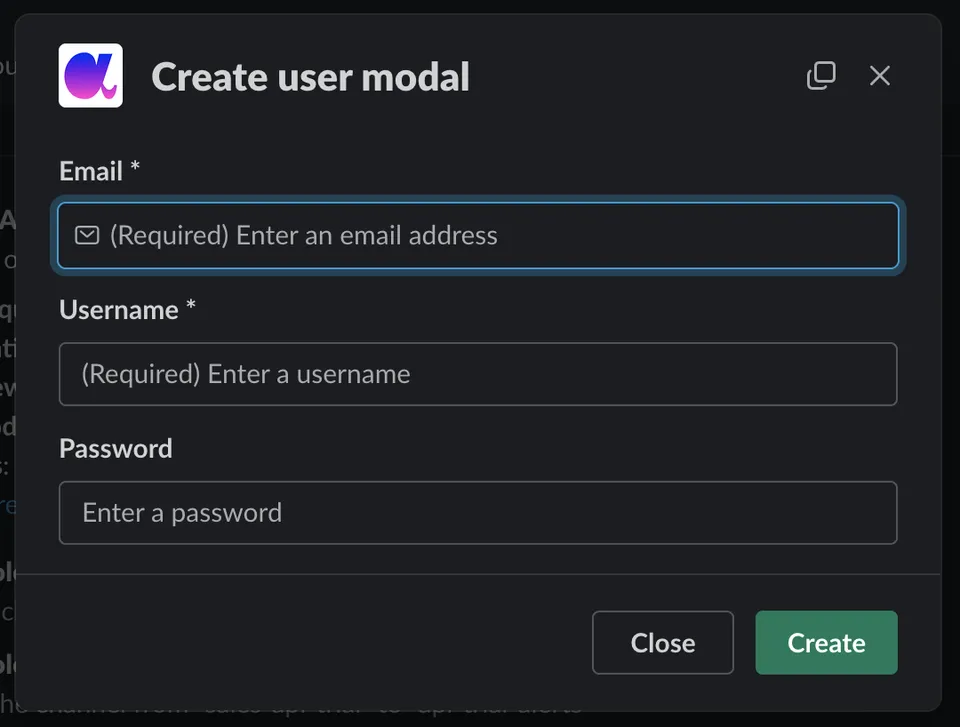Click the purple alpha app logo

point(91,75)
